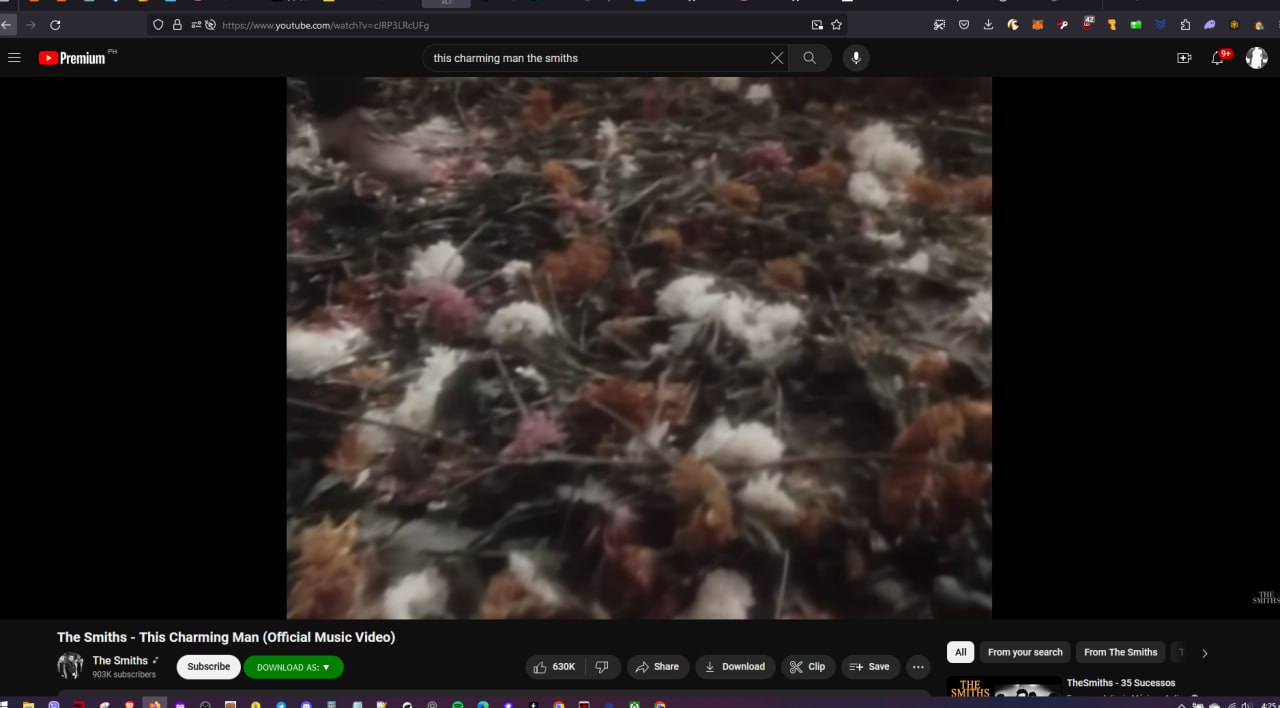Select the From The Smiths chip
Viewport: 1280px width, 708px height.
[1120, 652]
